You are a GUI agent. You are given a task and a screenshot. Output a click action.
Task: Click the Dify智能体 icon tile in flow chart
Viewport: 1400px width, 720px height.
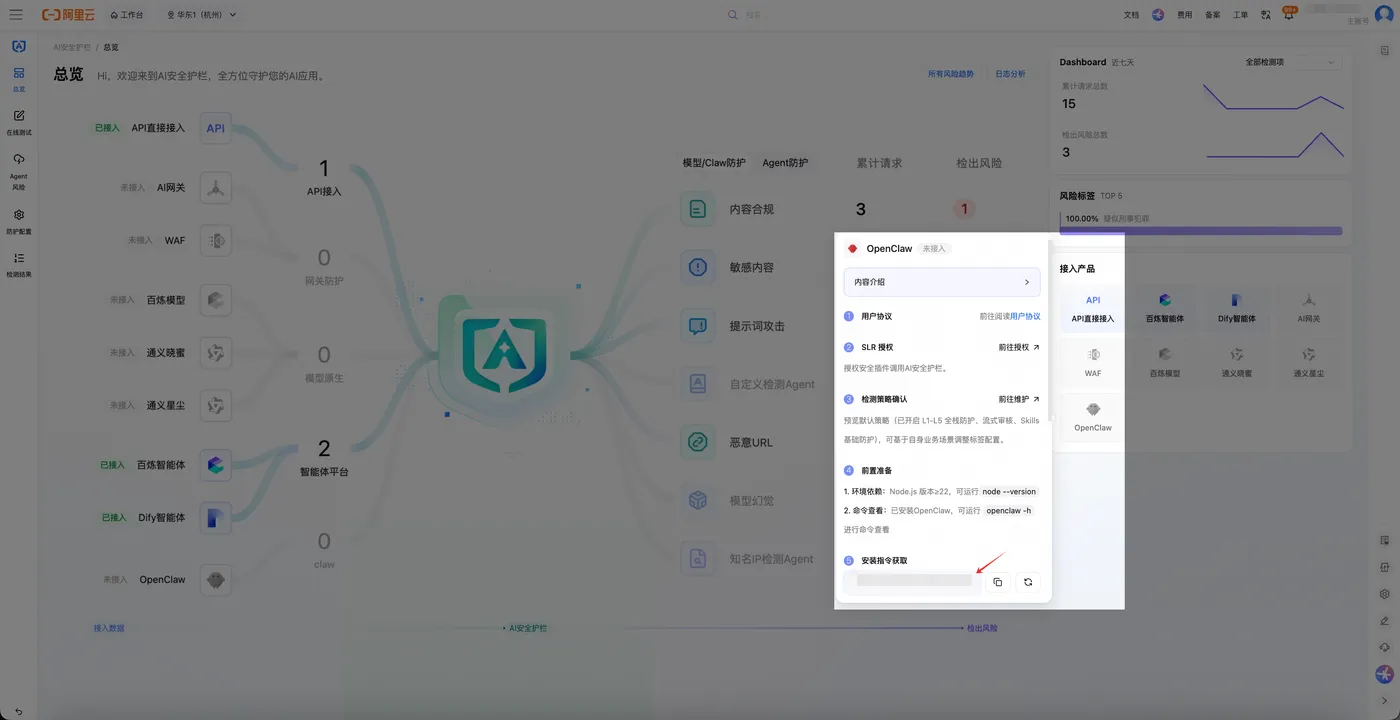[216, 517]
